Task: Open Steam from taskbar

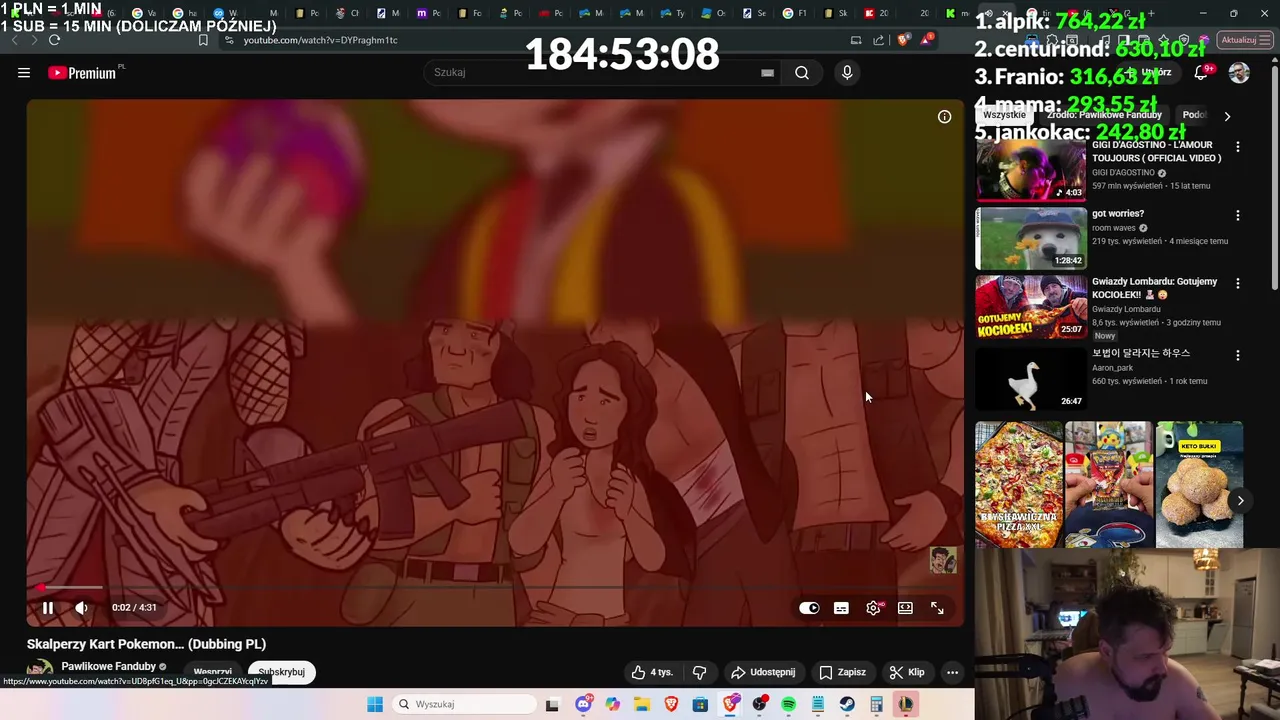Action: (x=847, y=704)
